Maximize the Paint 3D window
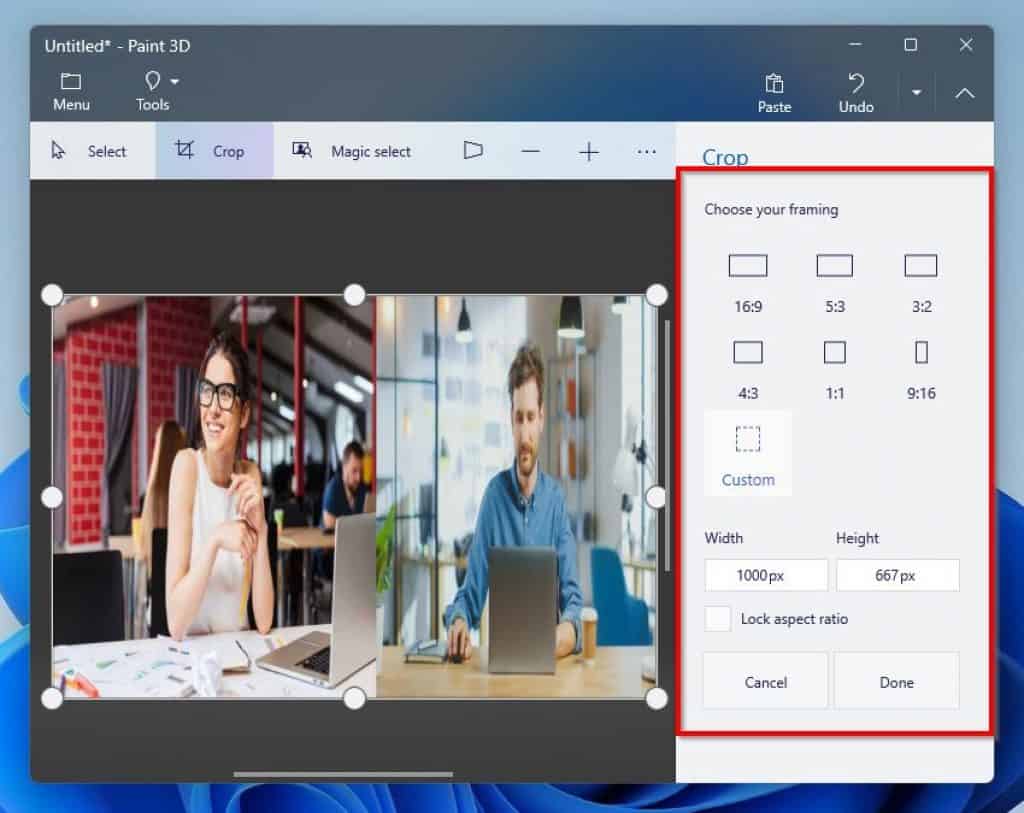This screenshot has height=813, width=1024. (910, 44)
